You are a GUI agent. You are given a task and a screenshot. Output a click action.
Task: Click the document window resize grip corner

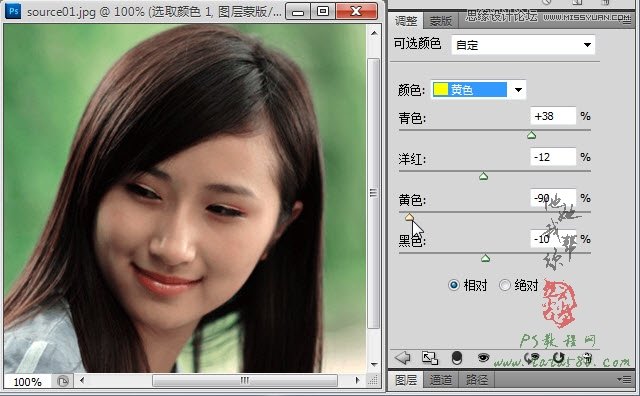click(373, 380)
